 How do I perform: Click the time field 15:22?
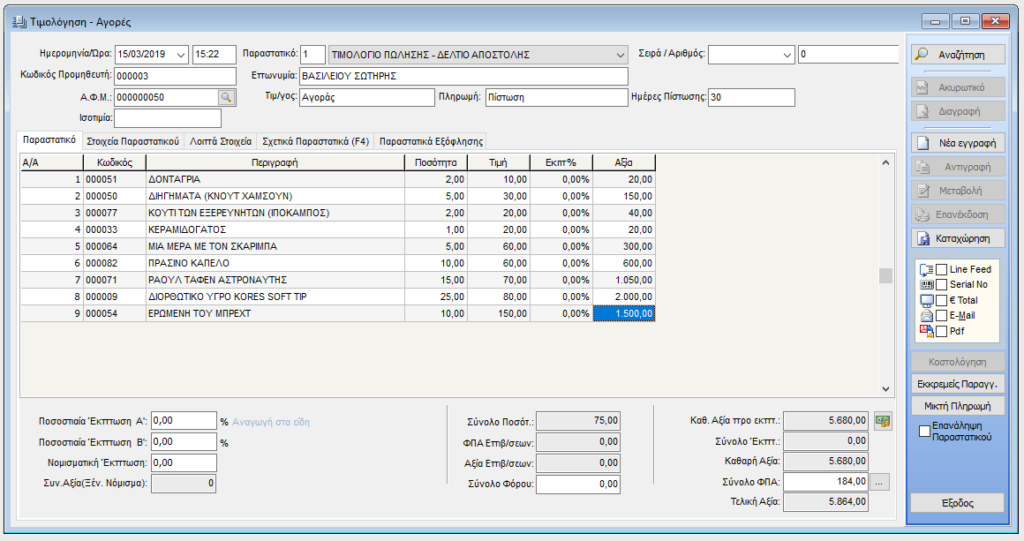pos(214,55)
